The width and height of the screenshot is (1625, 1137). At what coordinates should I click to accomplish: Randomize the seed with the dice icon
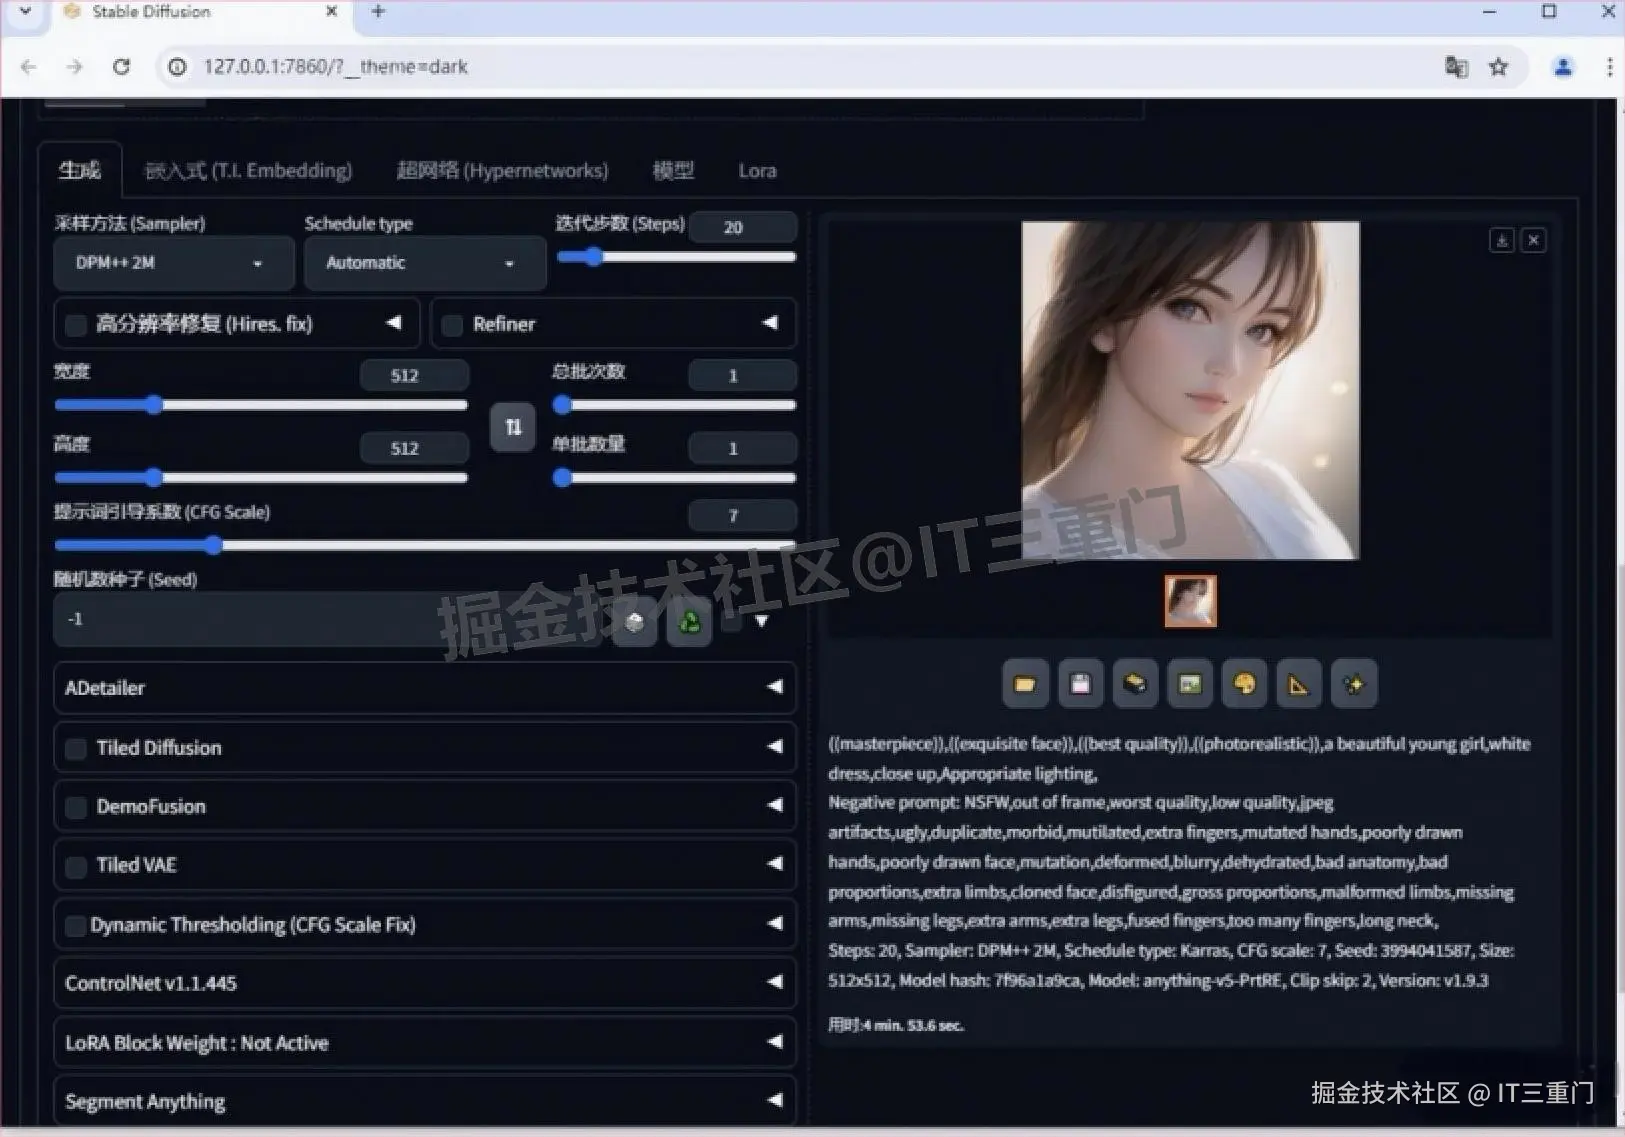tap(634, 621)
